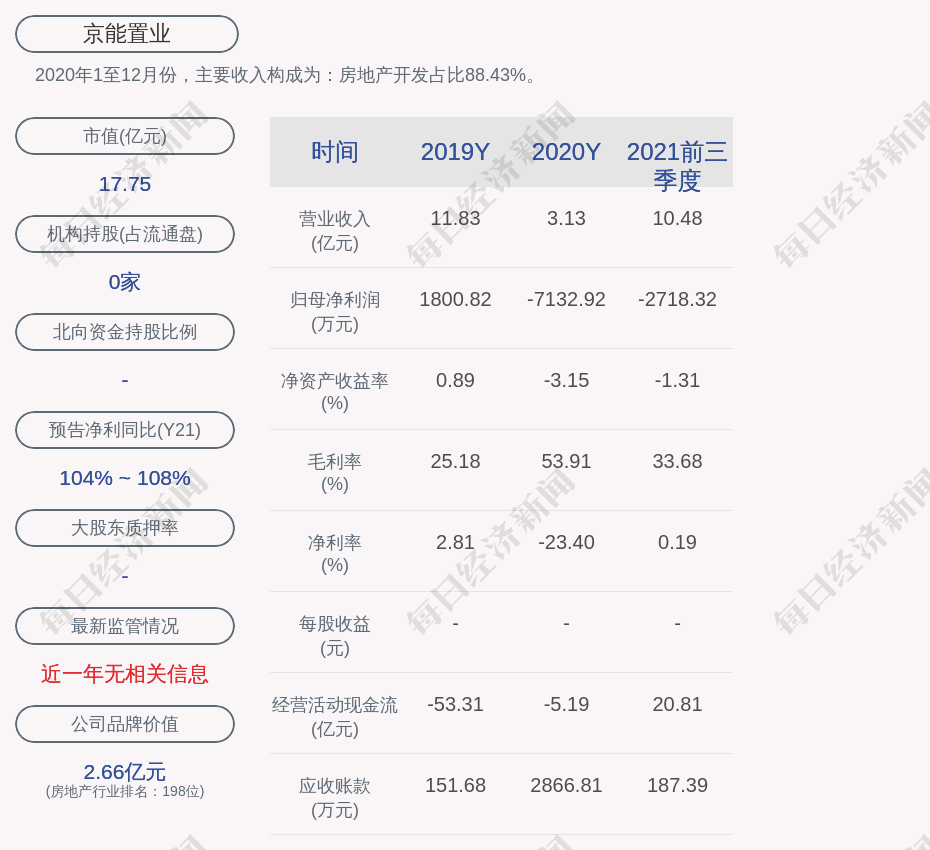Click the ROE value -3.15
Image resolution: width=930 pixels, height=850 pixels.
click(x=566, y=380)
